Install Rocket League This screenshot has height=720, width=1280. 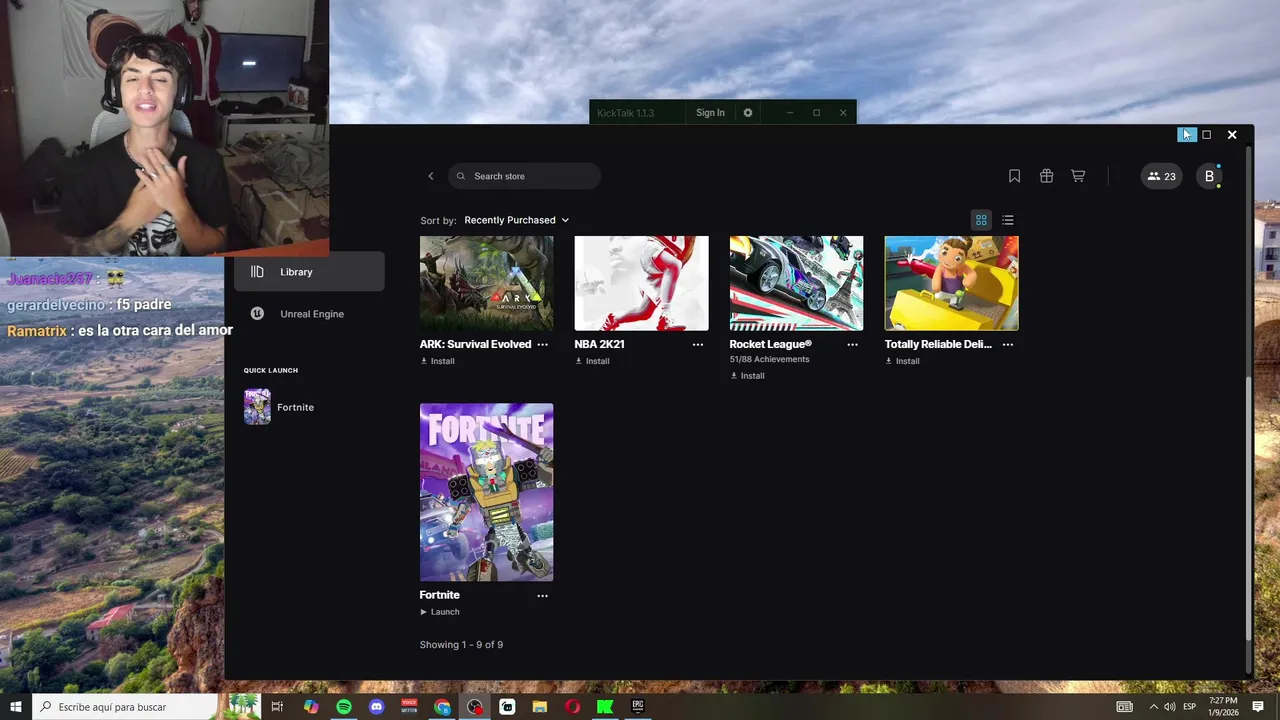click(x=747, y=376)
